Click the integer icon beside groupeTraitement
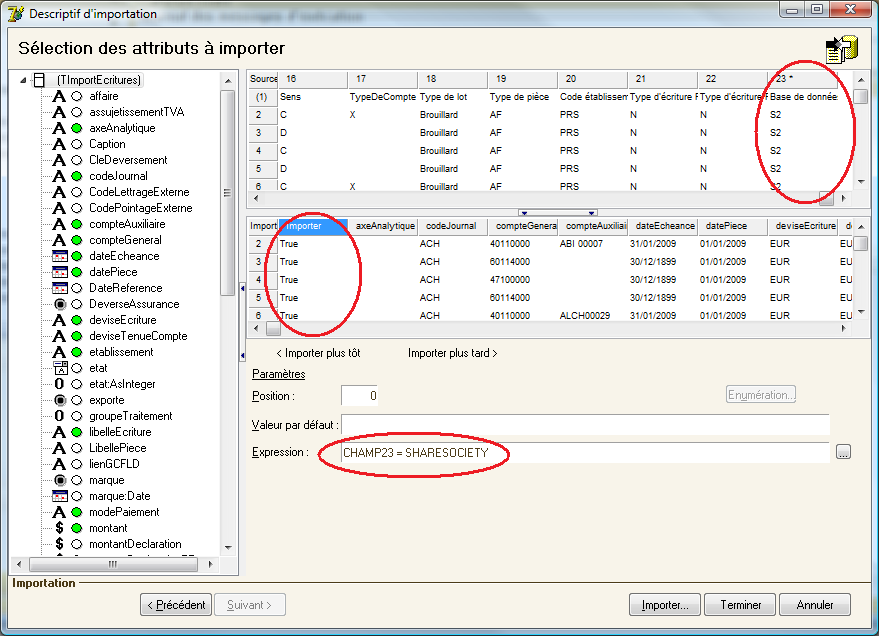The width and height of the screenshot is (879, 636). tap(59, 416)
